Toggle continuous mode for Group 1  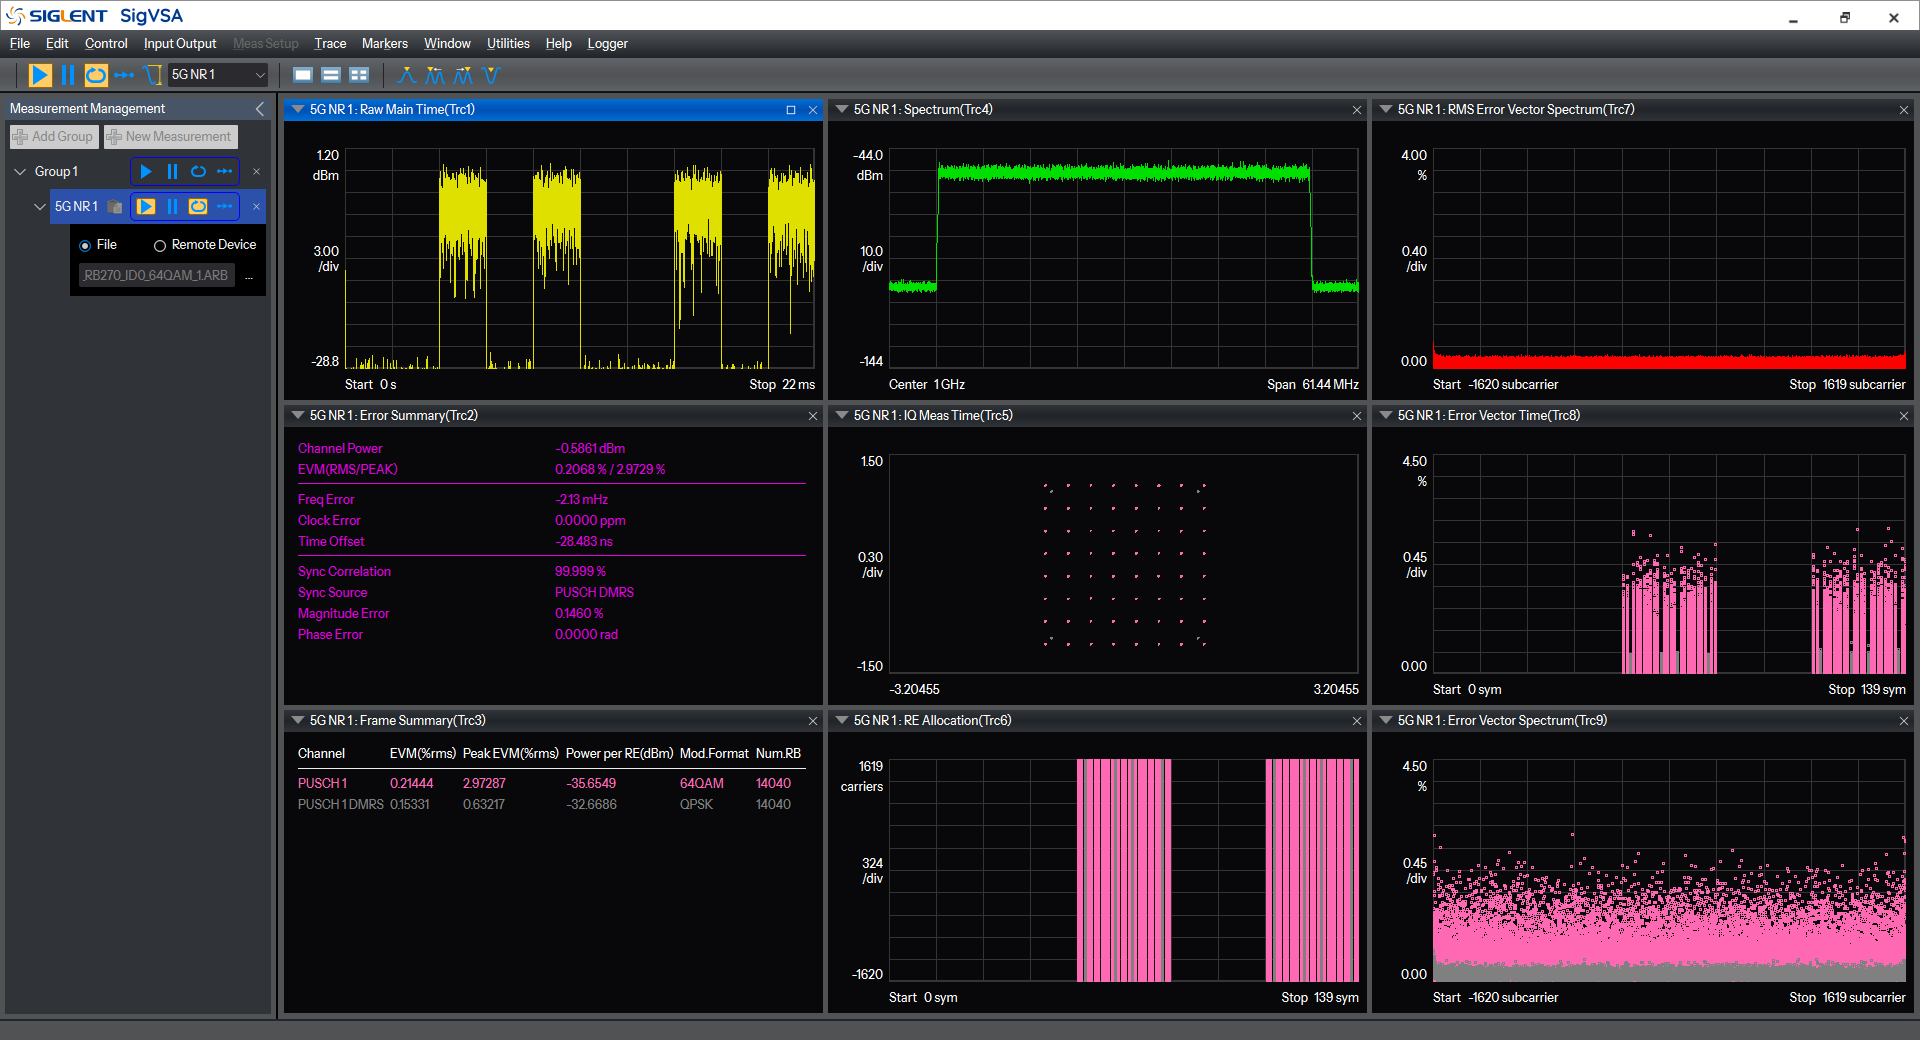tap(198, 172)
